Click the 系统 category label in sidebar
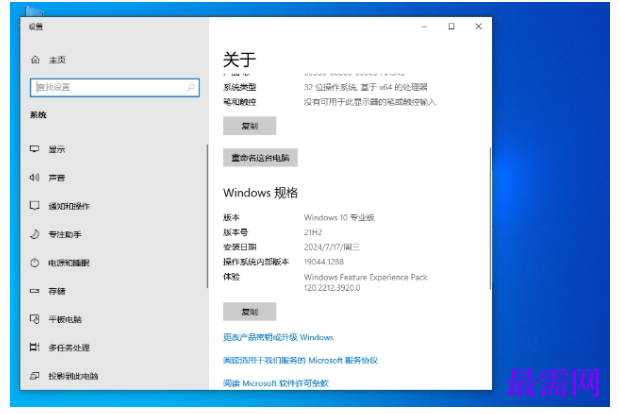619x414 pixels. click(38, 115)
